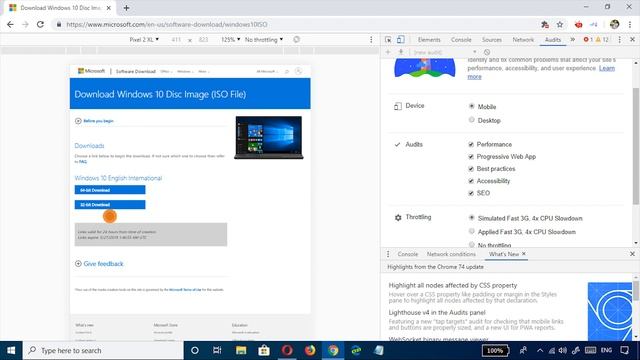Select the Mobile device radio
640x360 pixels.
[x=471, y=106]
